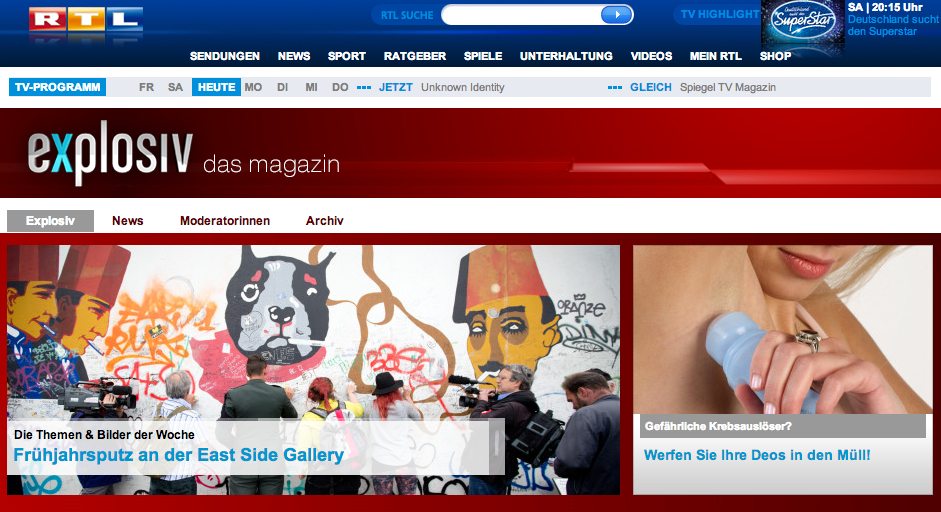Go to Videos in the main navigation
Image resolution: width=941 pixels, height=512 pixels.
coord(651,56)
